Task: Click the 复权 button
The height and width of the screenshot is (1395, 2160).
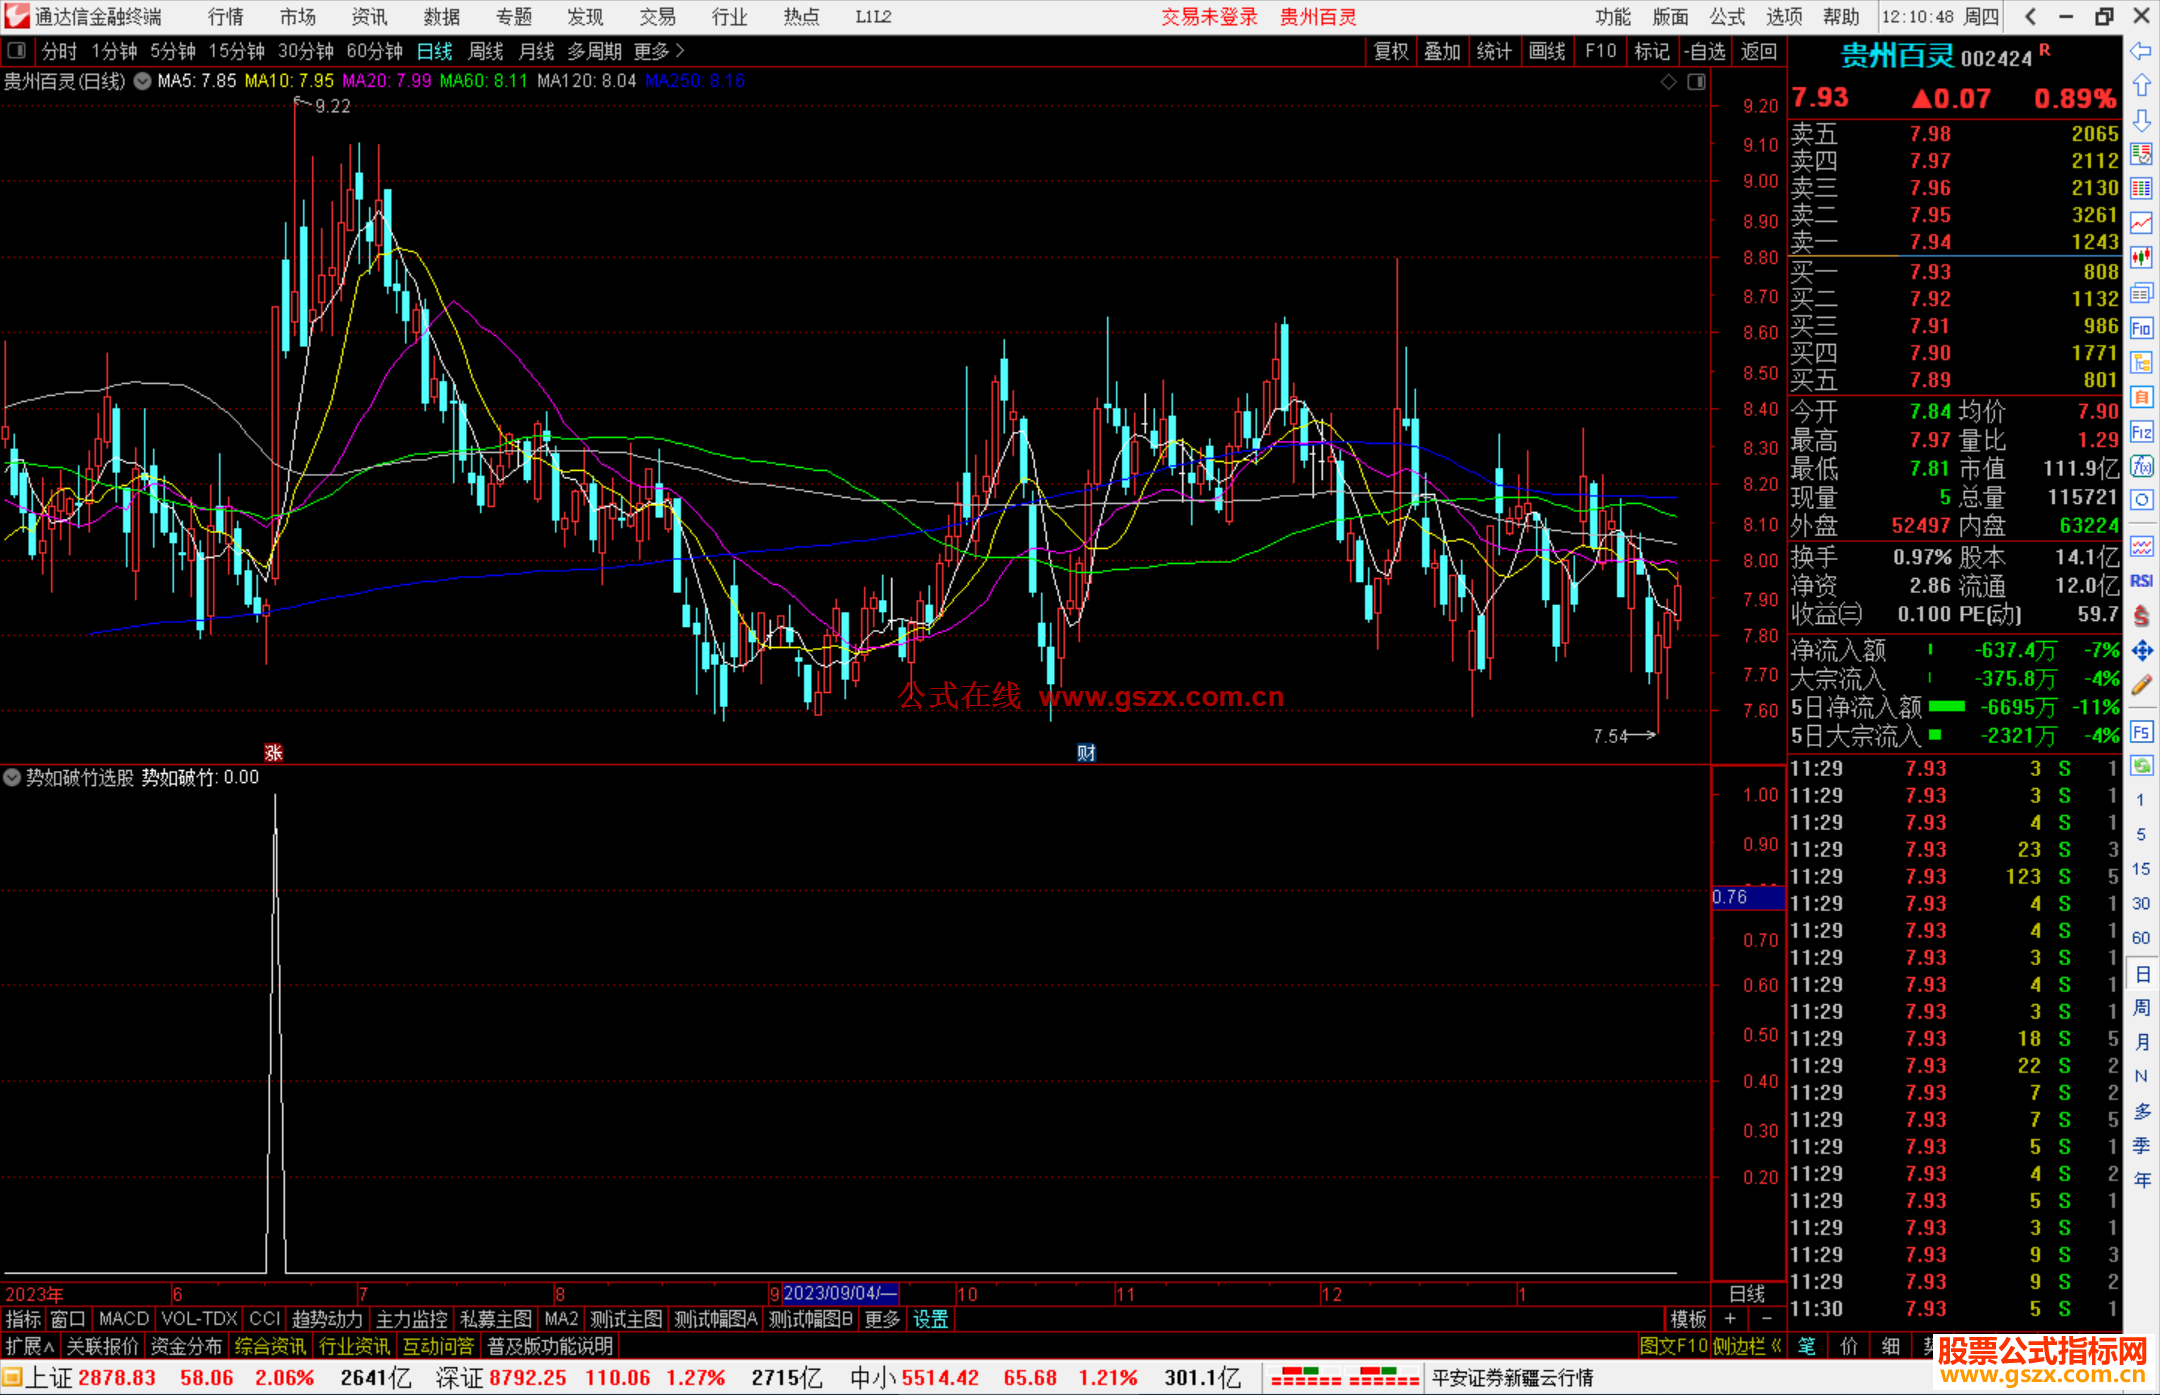Action: click(x=1390, y=51)
